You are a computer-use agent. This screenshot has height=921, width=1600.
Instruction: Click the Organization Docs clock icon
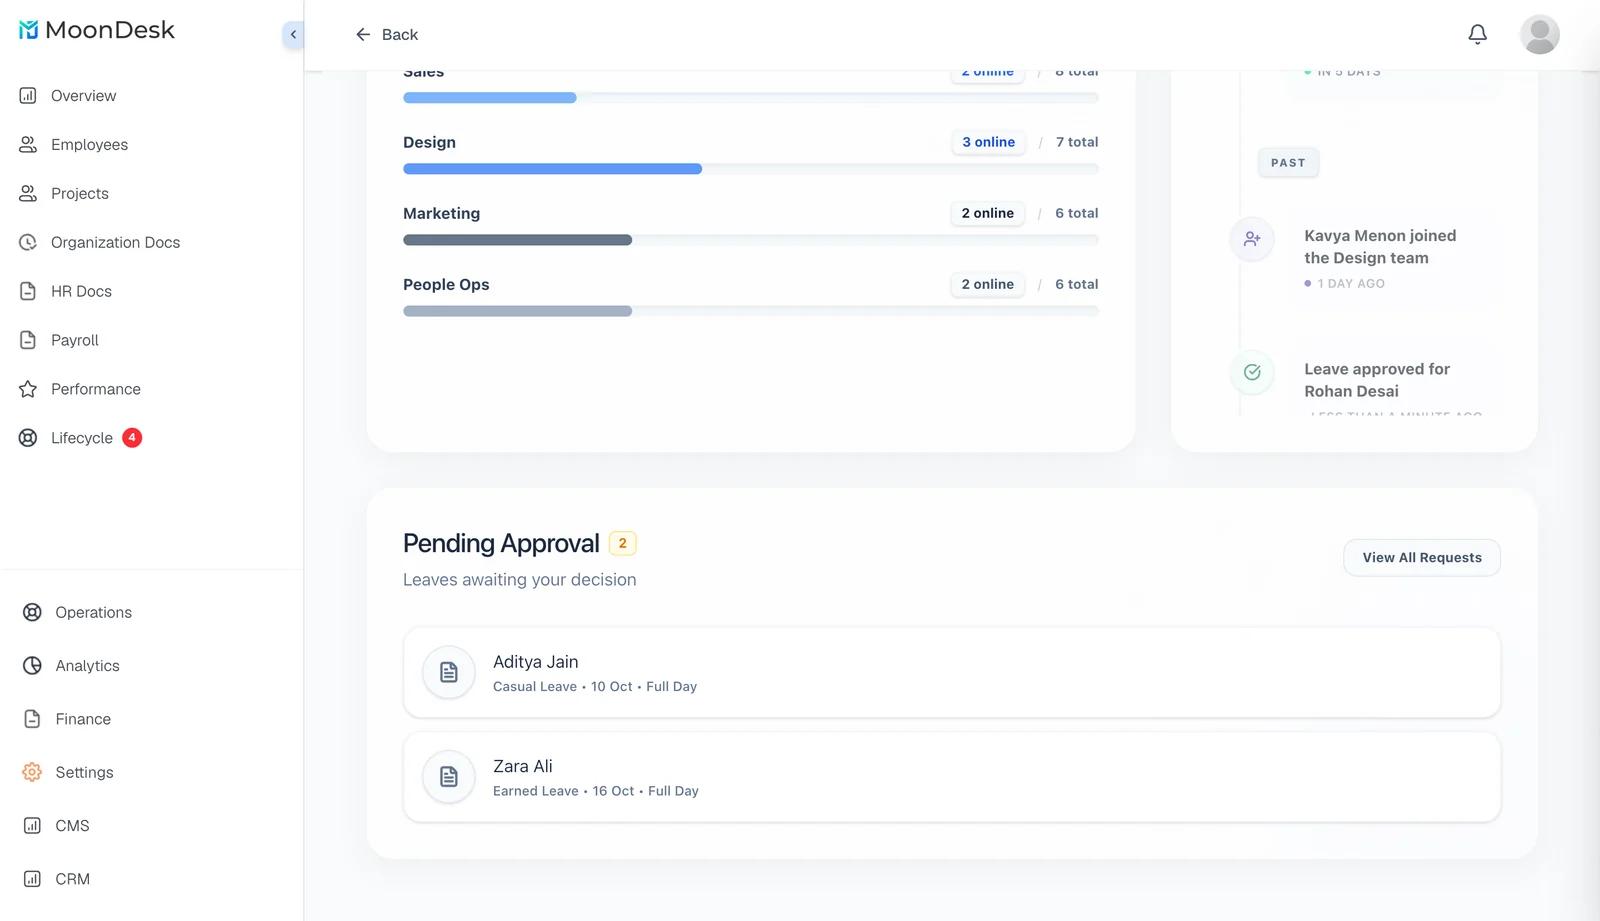(x=28, y=243)
